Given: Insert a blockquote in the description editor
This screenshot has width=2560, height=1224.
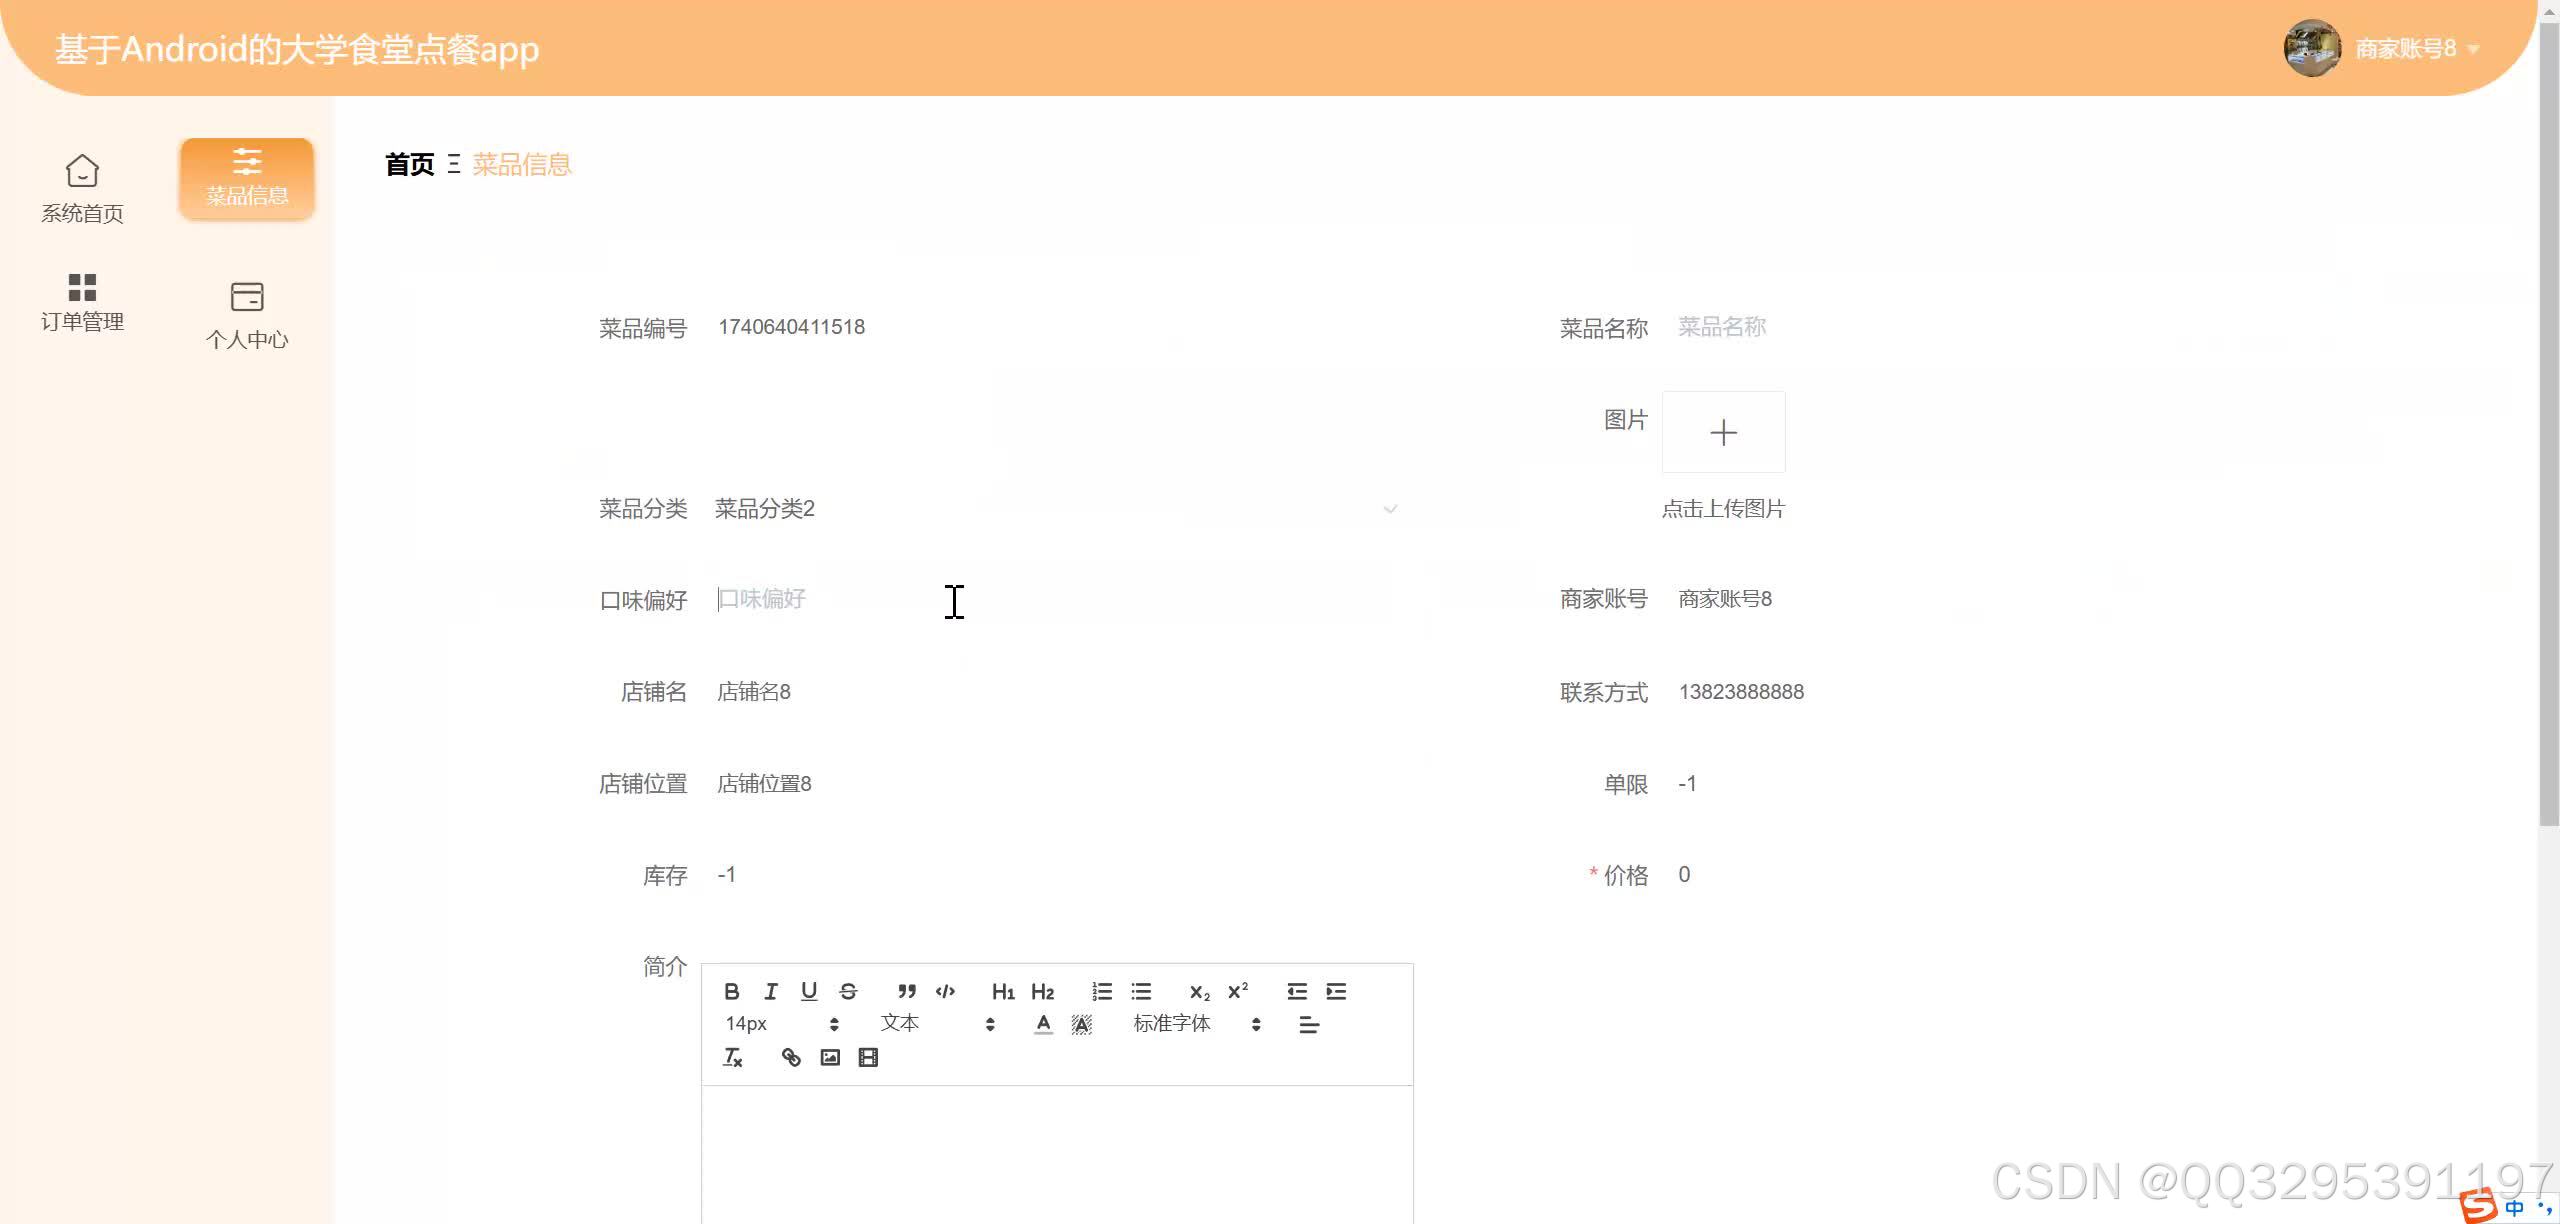Looking at the screenshot, I should (906, 990).
